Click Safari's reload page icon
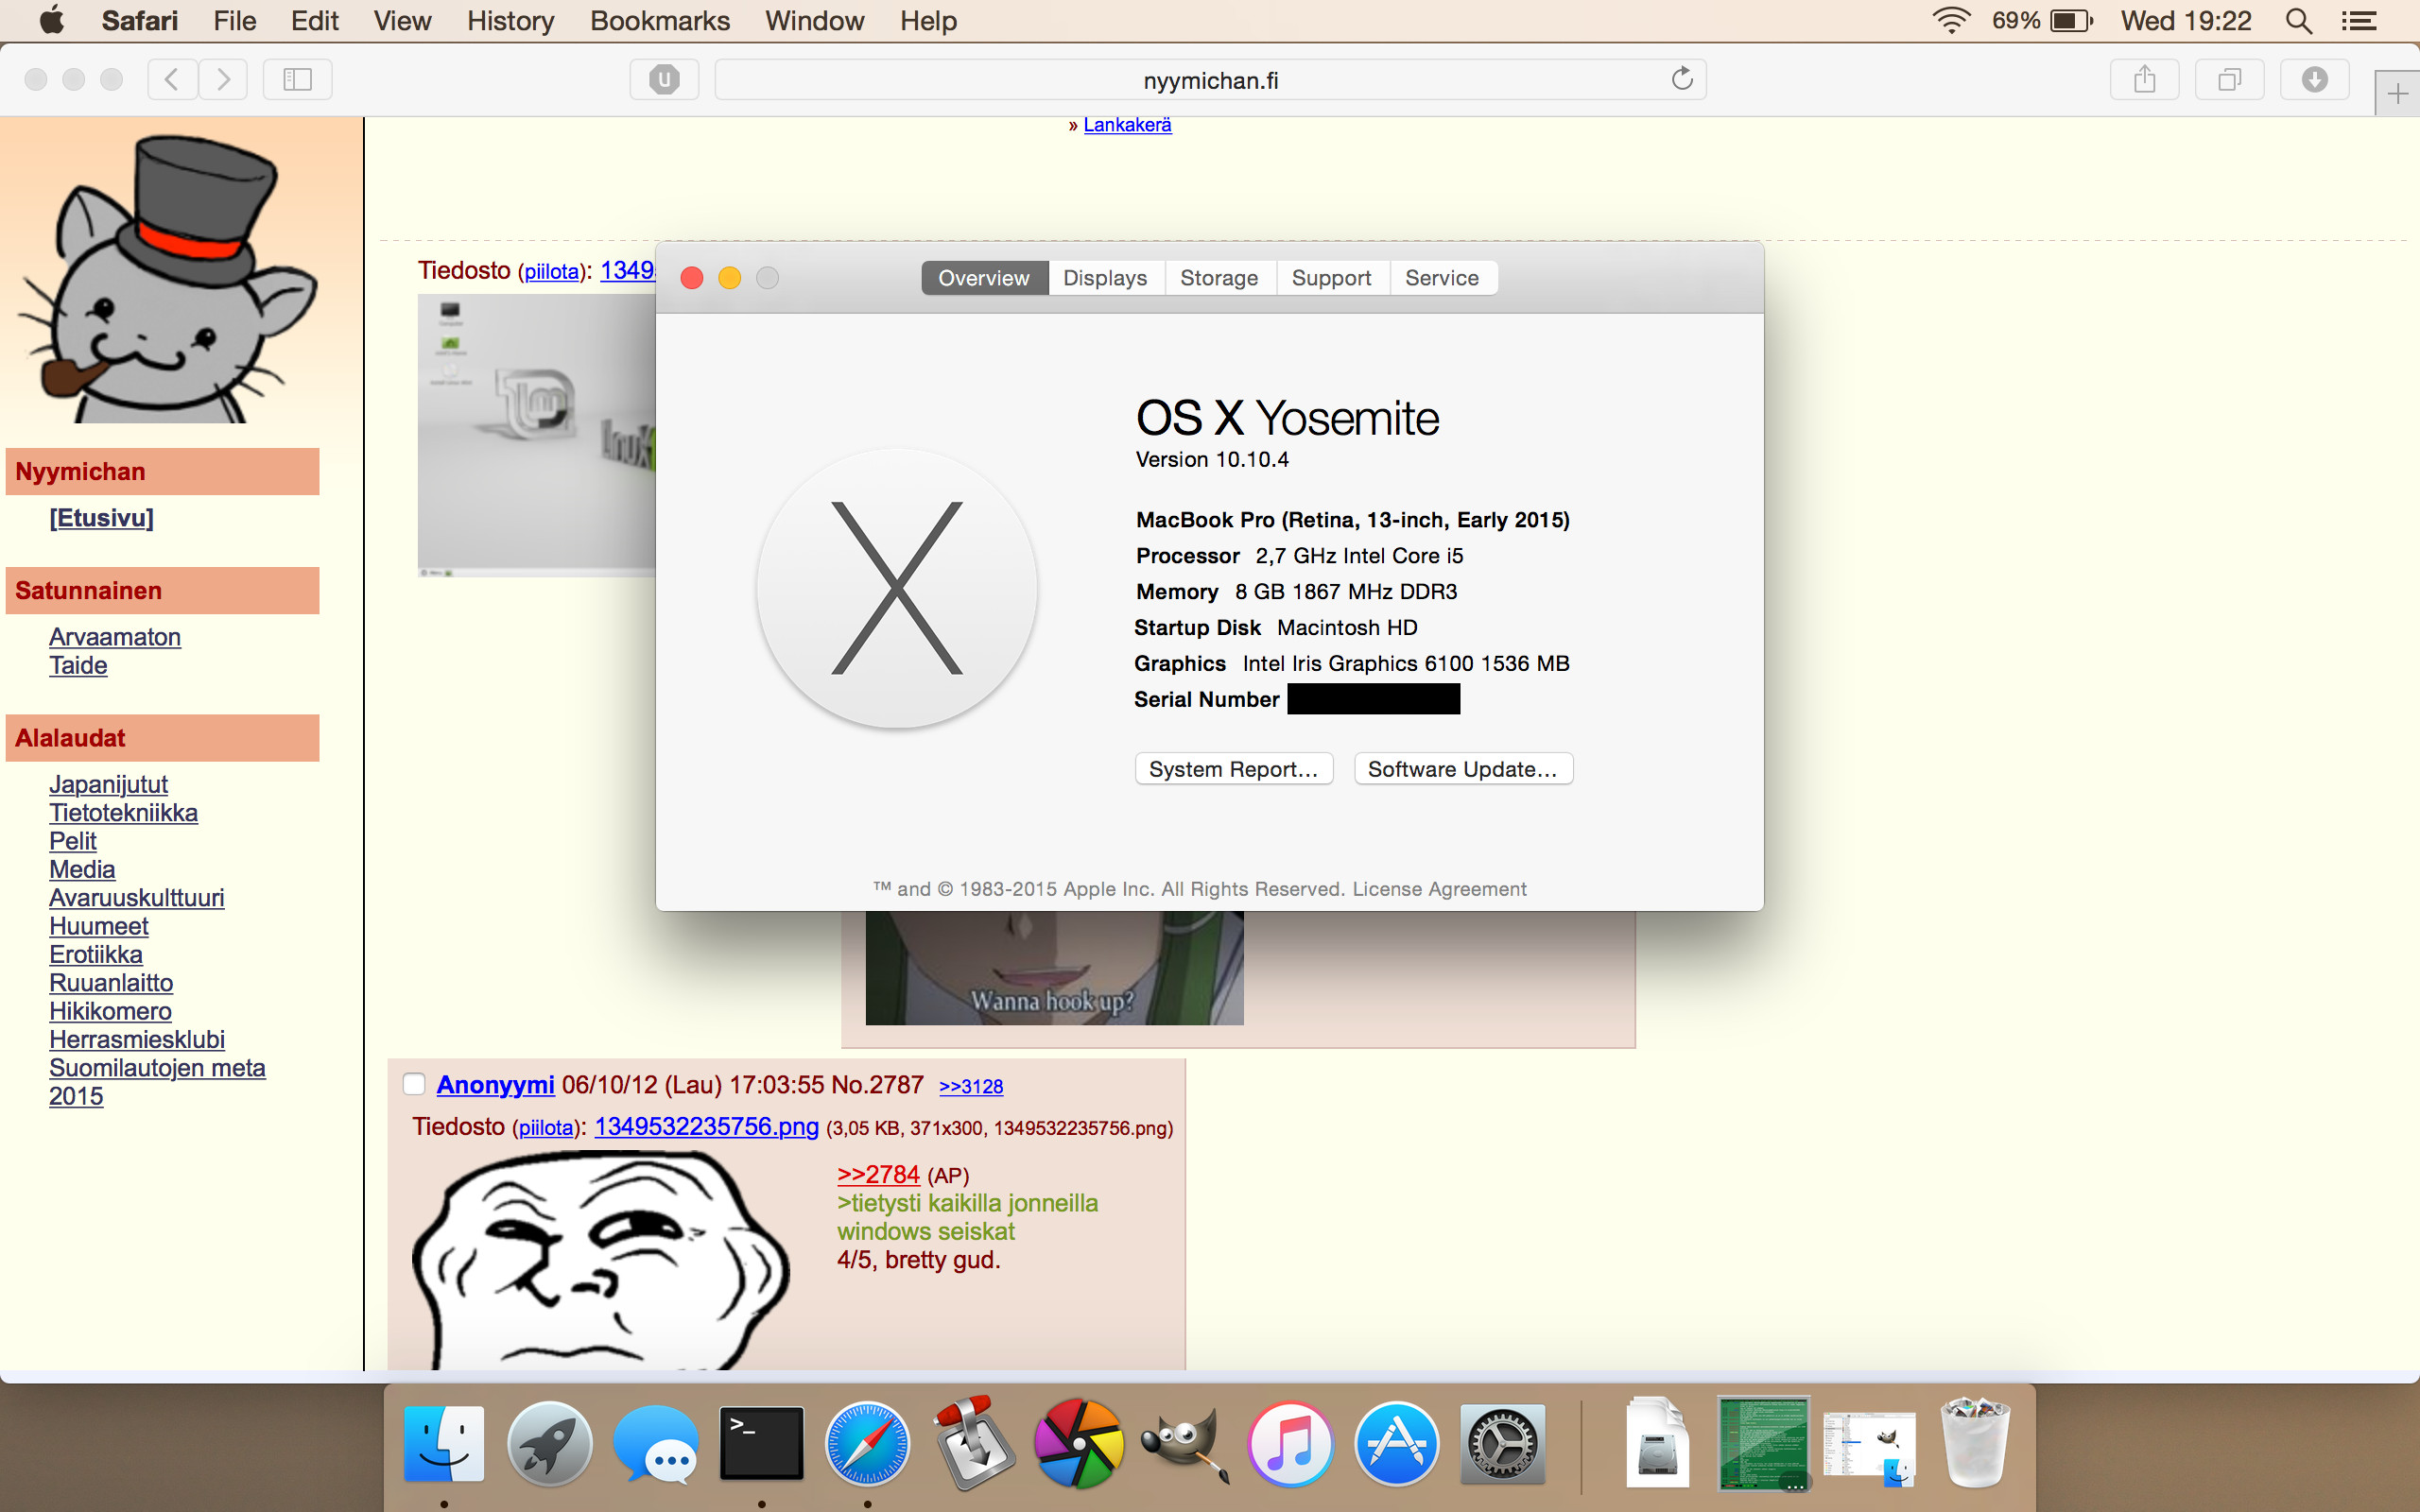Viewport: 2420px width, 1512px height. [x=1681, y=79]
